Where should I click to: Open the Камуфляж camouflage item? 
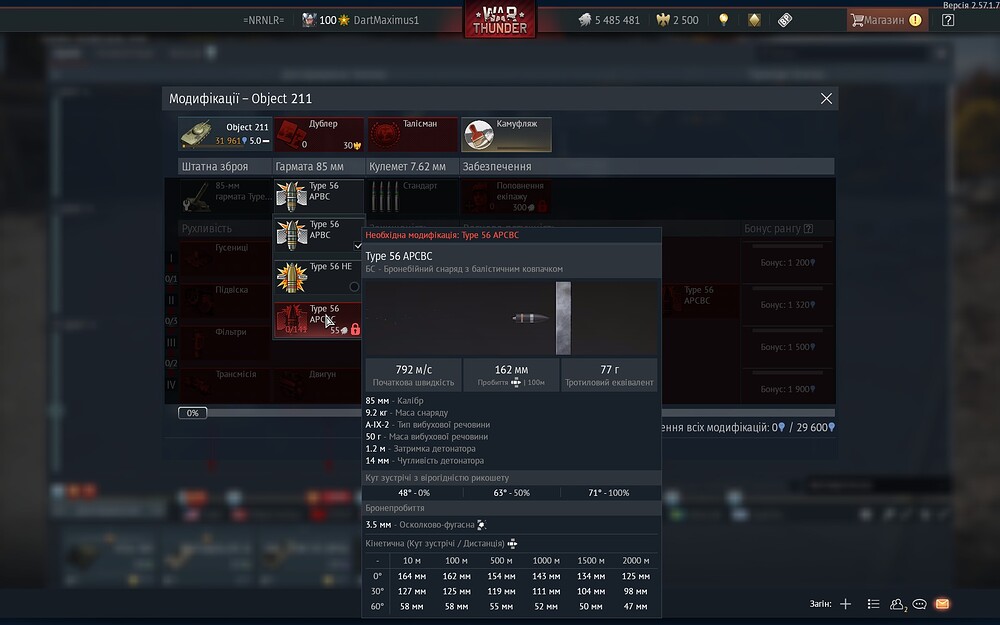[506, 134]
